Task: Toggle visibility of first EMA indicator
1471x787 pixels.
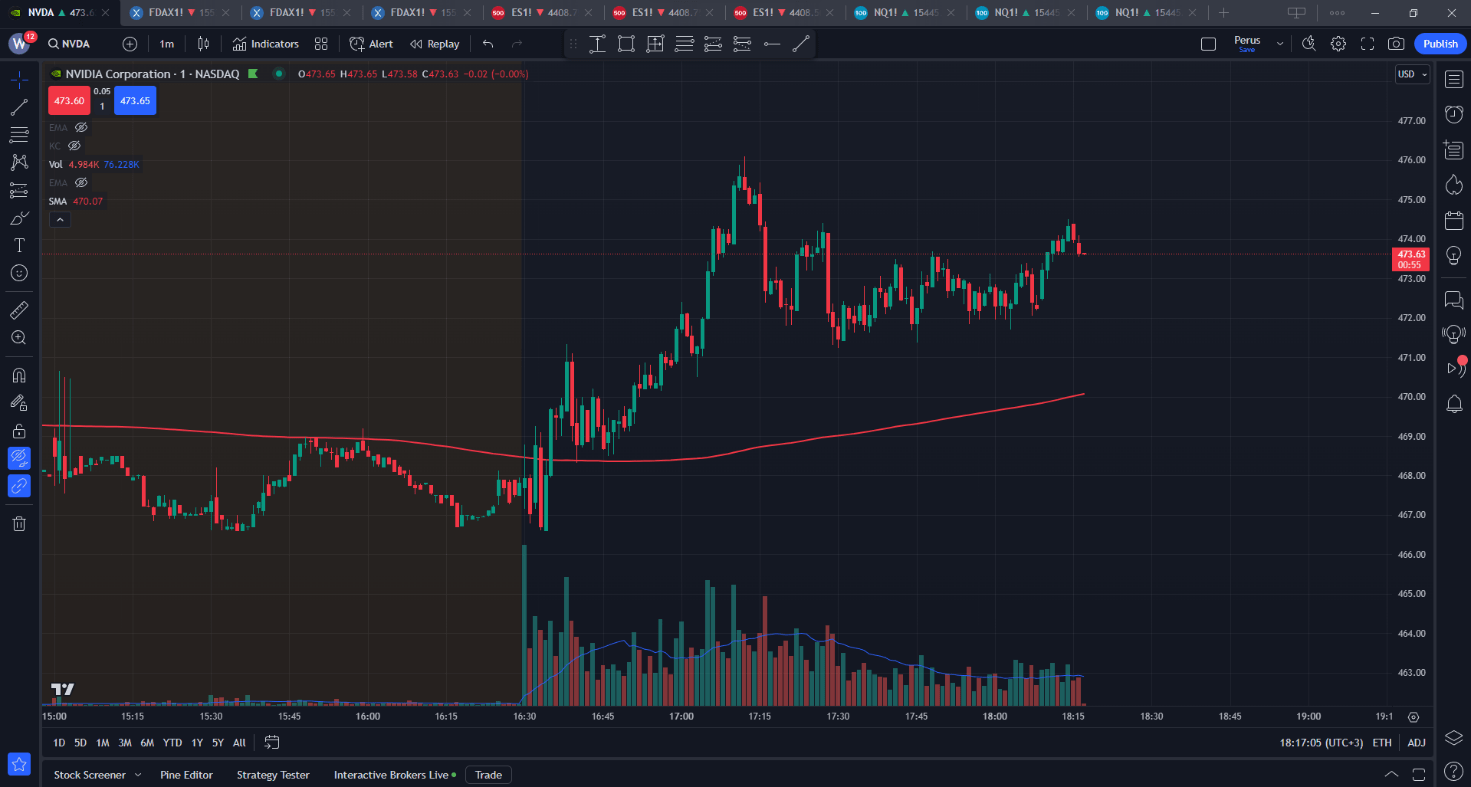Action: click(x=82, y=128)
